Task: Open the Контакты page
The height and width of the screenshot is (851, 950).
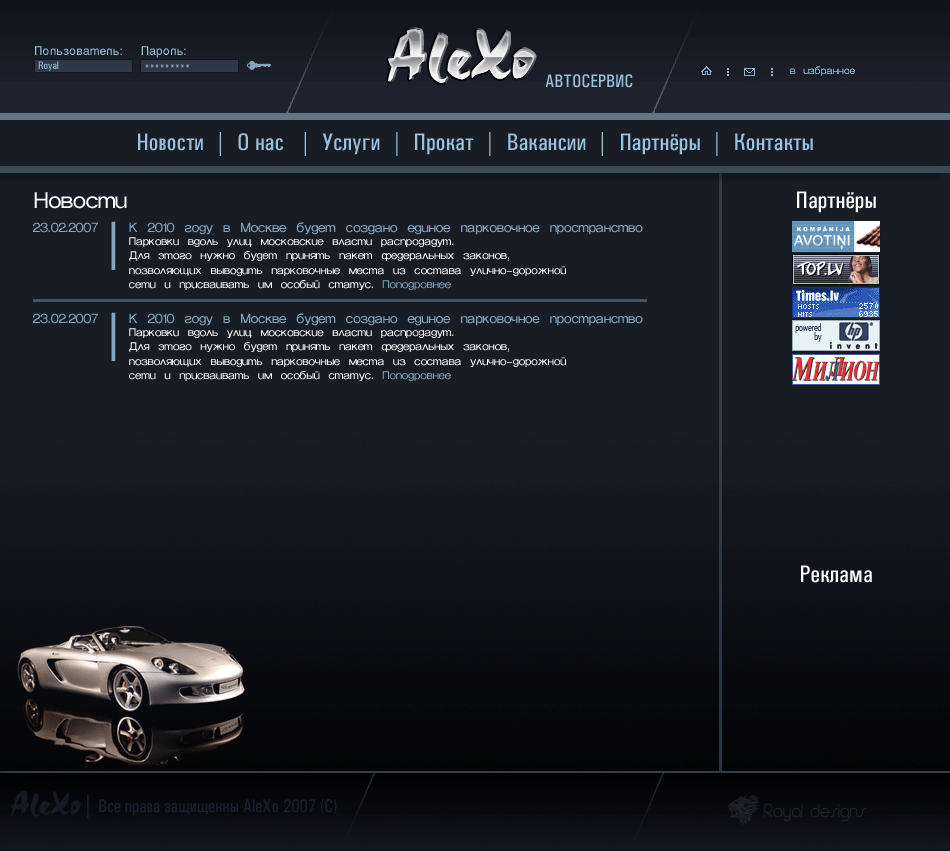Action: 772,142
